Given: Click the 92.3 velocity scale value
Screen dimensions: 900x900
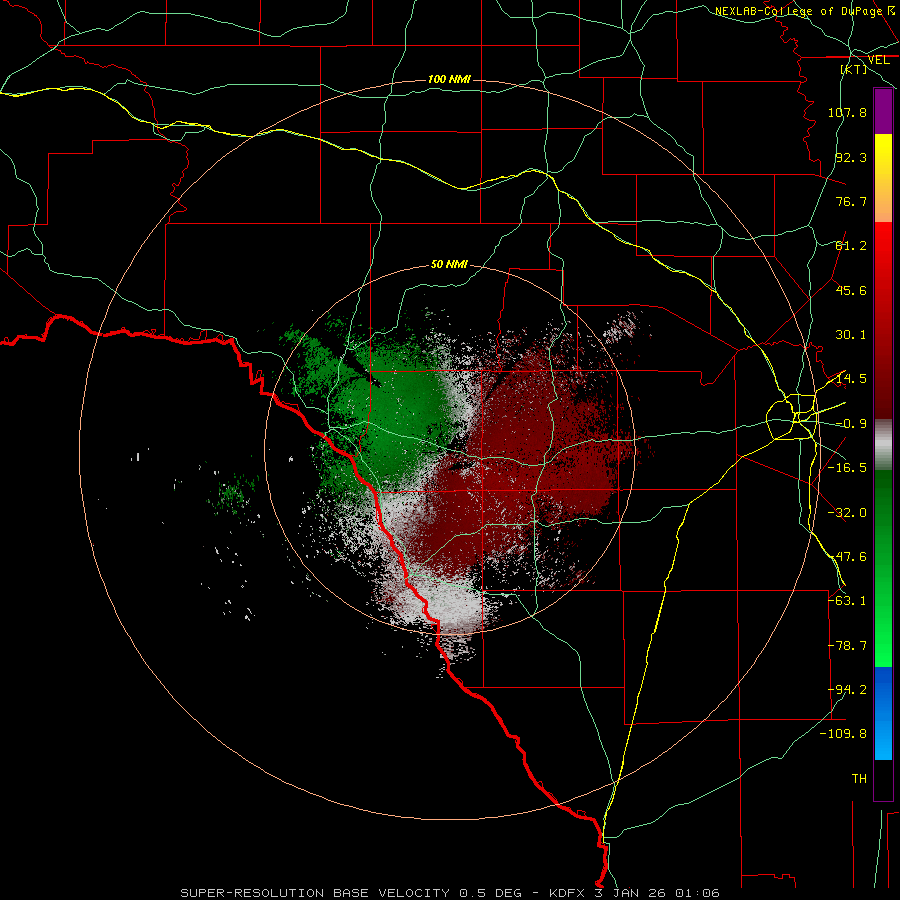Looking at the screenshot, I should click(851, 157).
